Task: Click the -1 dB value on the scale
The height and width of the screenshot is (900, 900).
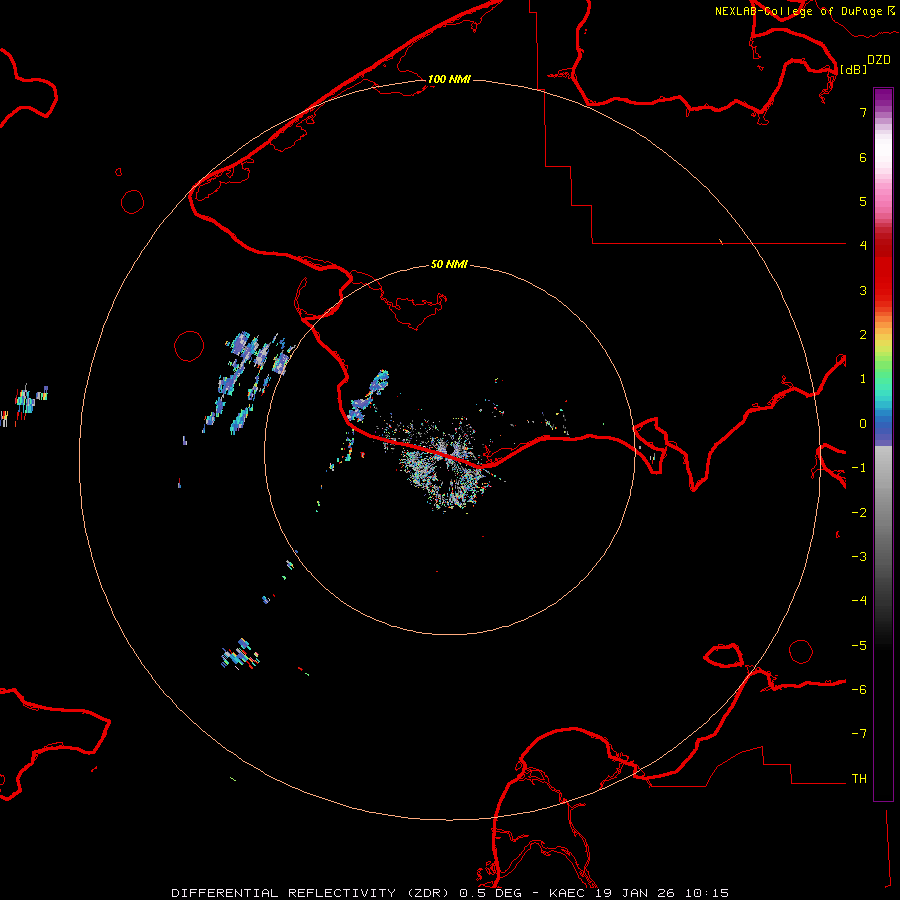Action: (x=859, y=468)
